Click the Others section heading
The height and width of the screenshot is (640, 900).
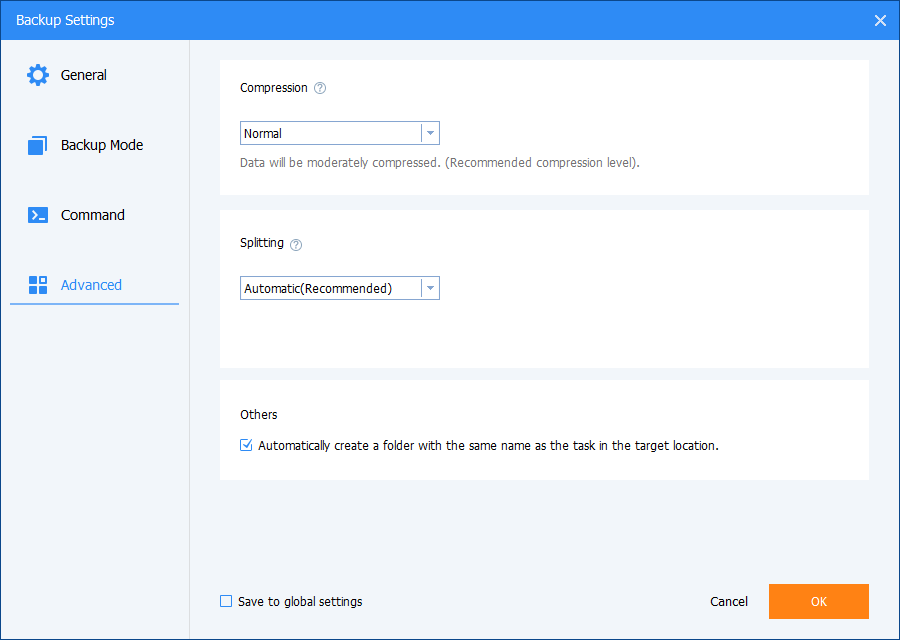coord(259,414)
